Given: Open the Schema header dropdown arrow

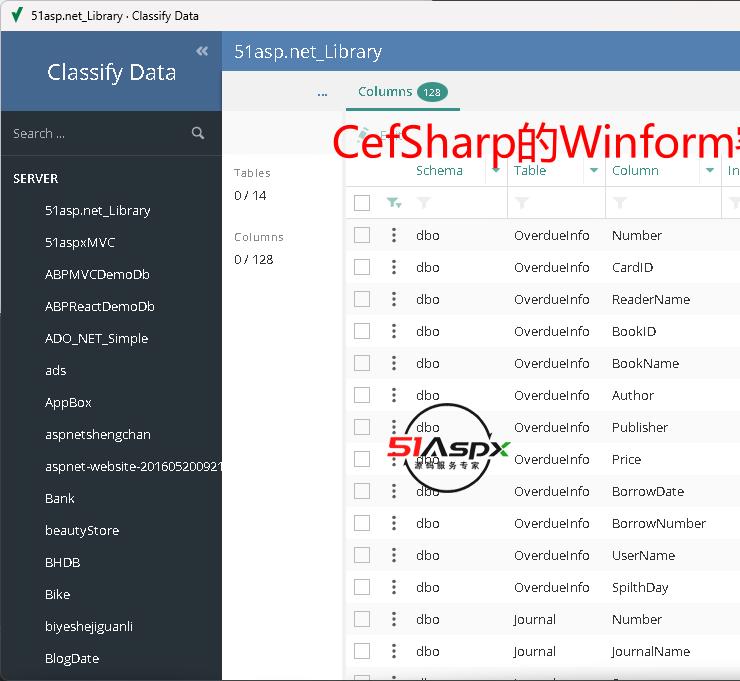Looking at the screenshot, I should [x=496, y=170].
